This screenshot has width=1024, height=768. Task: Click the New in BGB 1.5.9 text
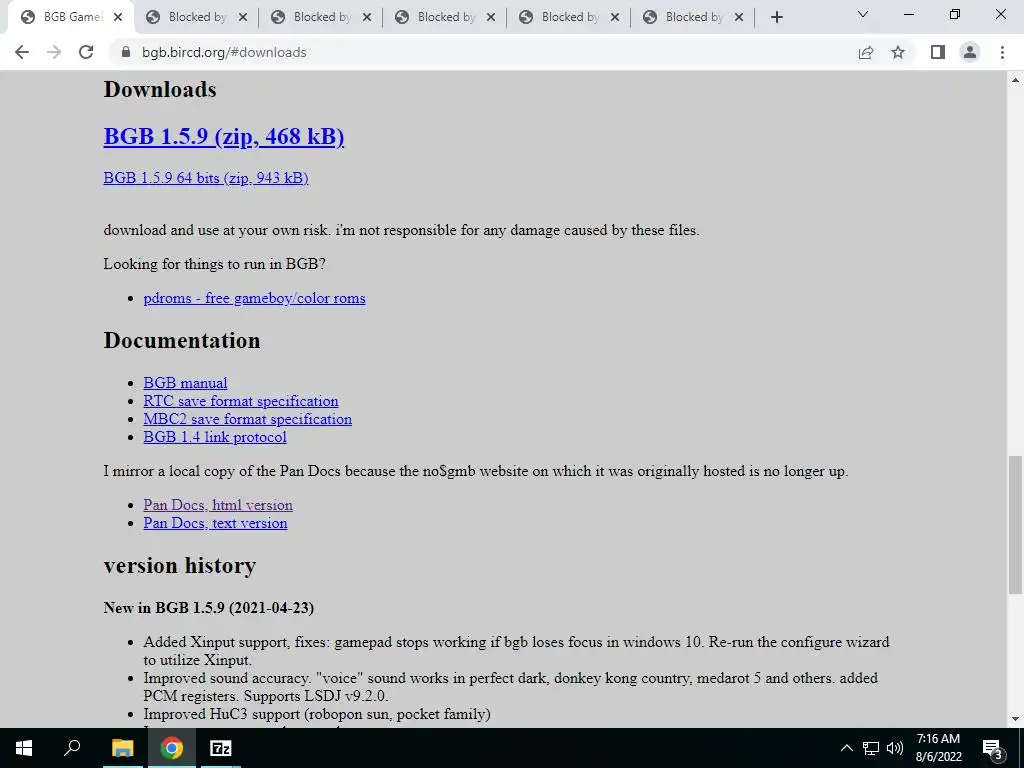point(208,608)
